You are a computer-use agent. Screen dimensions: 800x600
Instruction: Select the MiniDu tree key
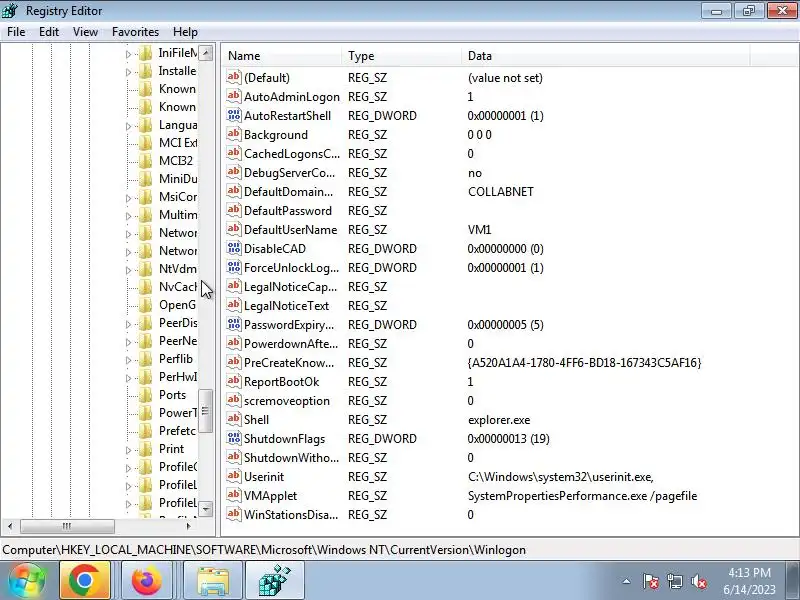tap(178, 179)
